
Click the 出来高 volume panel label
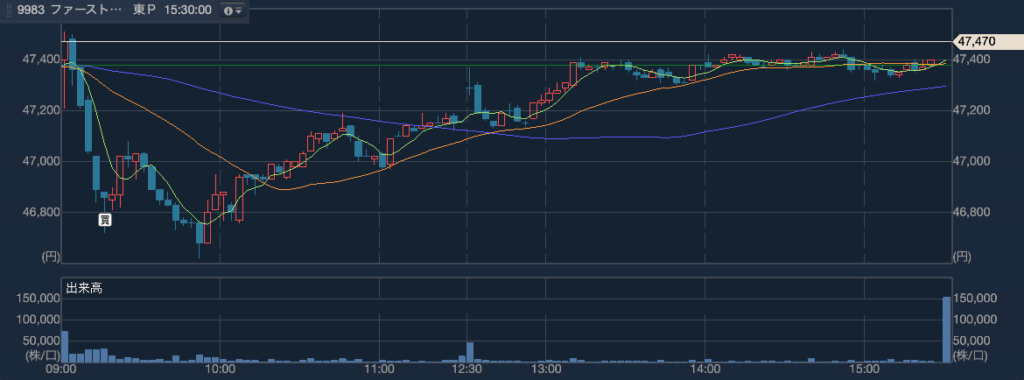[x=84, y=288]
